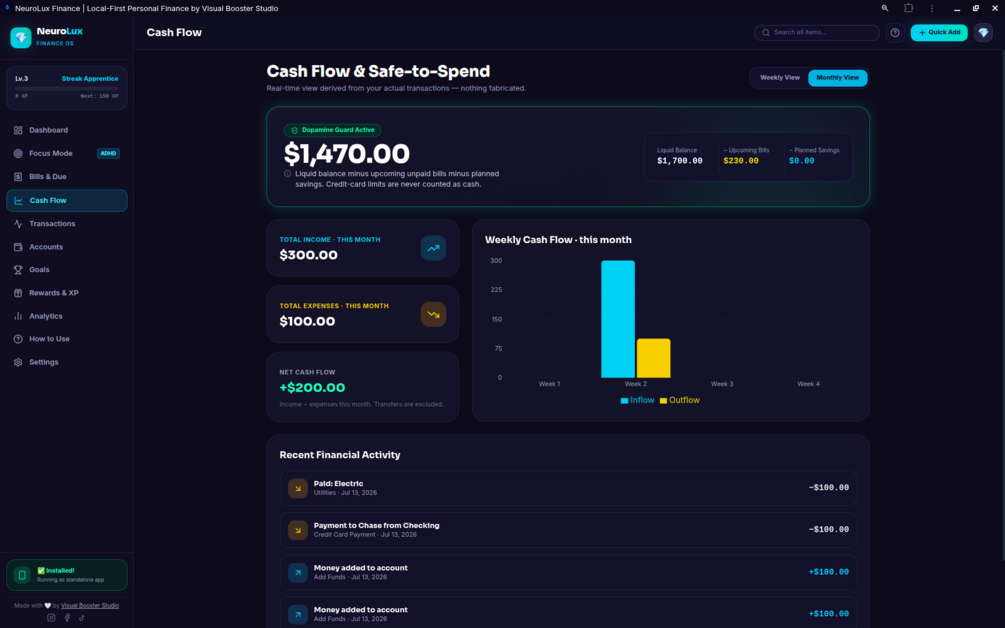Toggle the Outflow legend series

click(679, 400)
